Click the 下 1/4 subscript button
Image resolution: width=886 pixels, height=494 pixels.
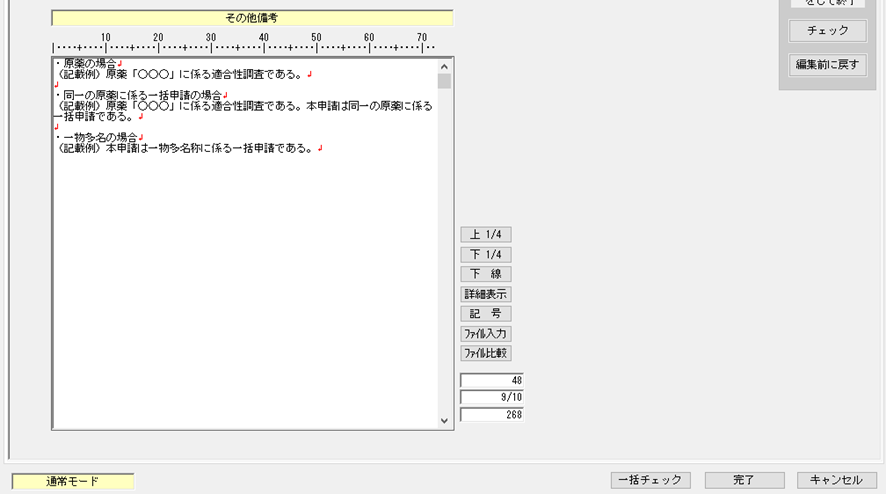[485, 254]
